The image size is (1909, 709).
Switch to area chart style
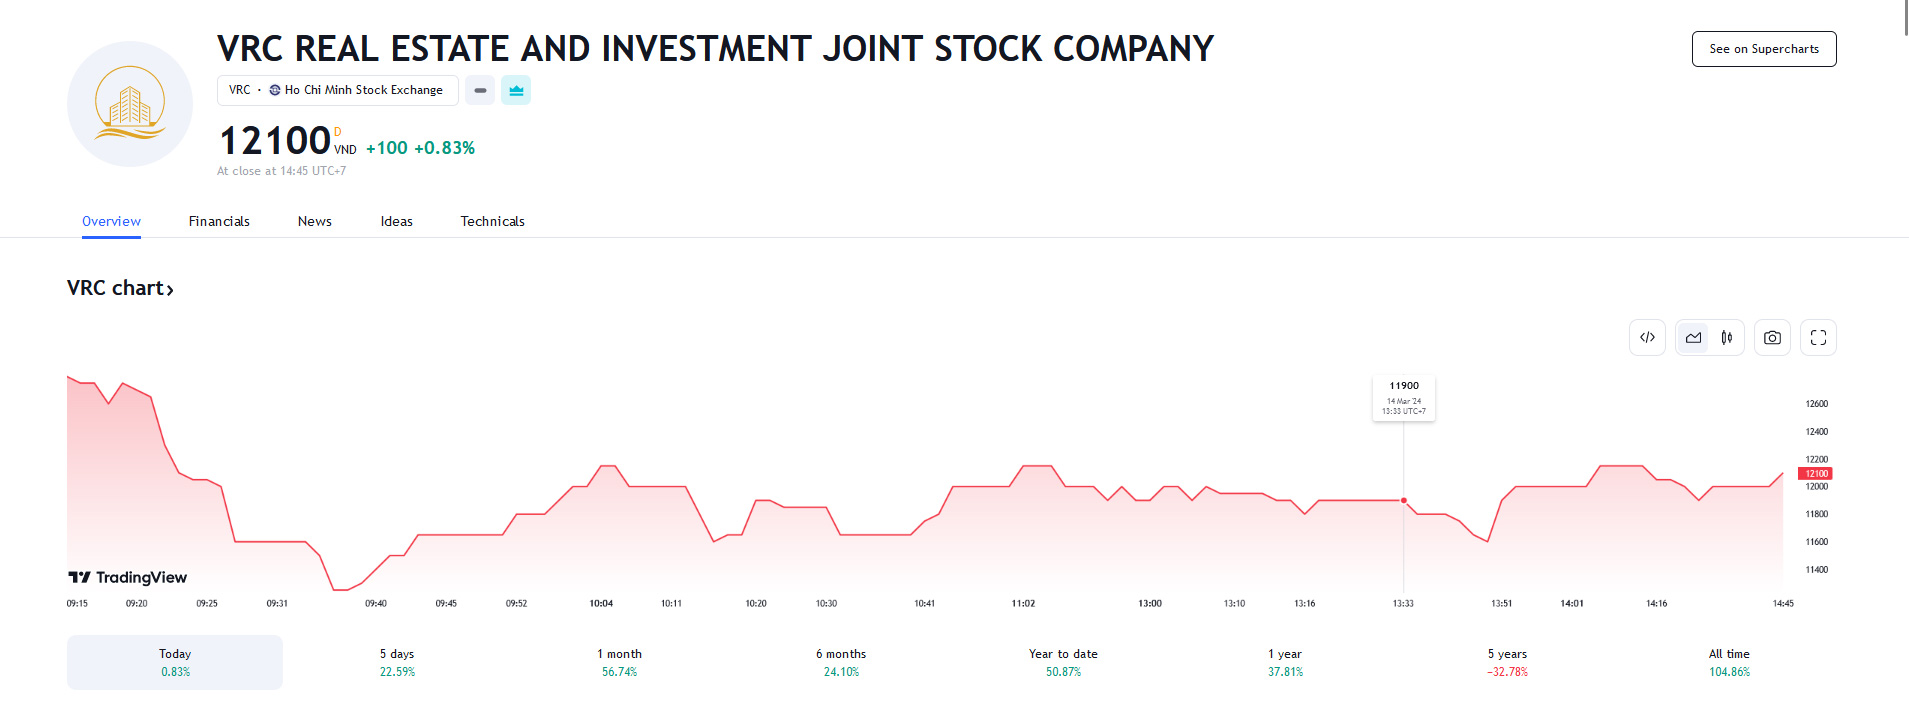(x=1693, y=338)
